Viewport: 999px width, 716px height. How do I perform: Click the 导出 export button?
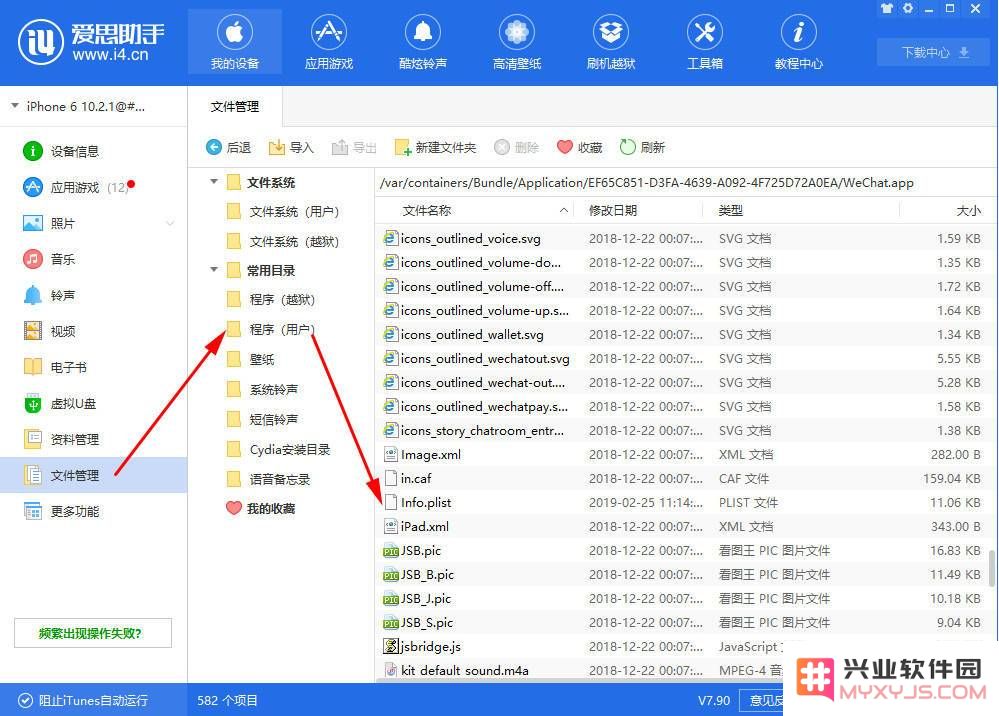click(x=354, y=148)
